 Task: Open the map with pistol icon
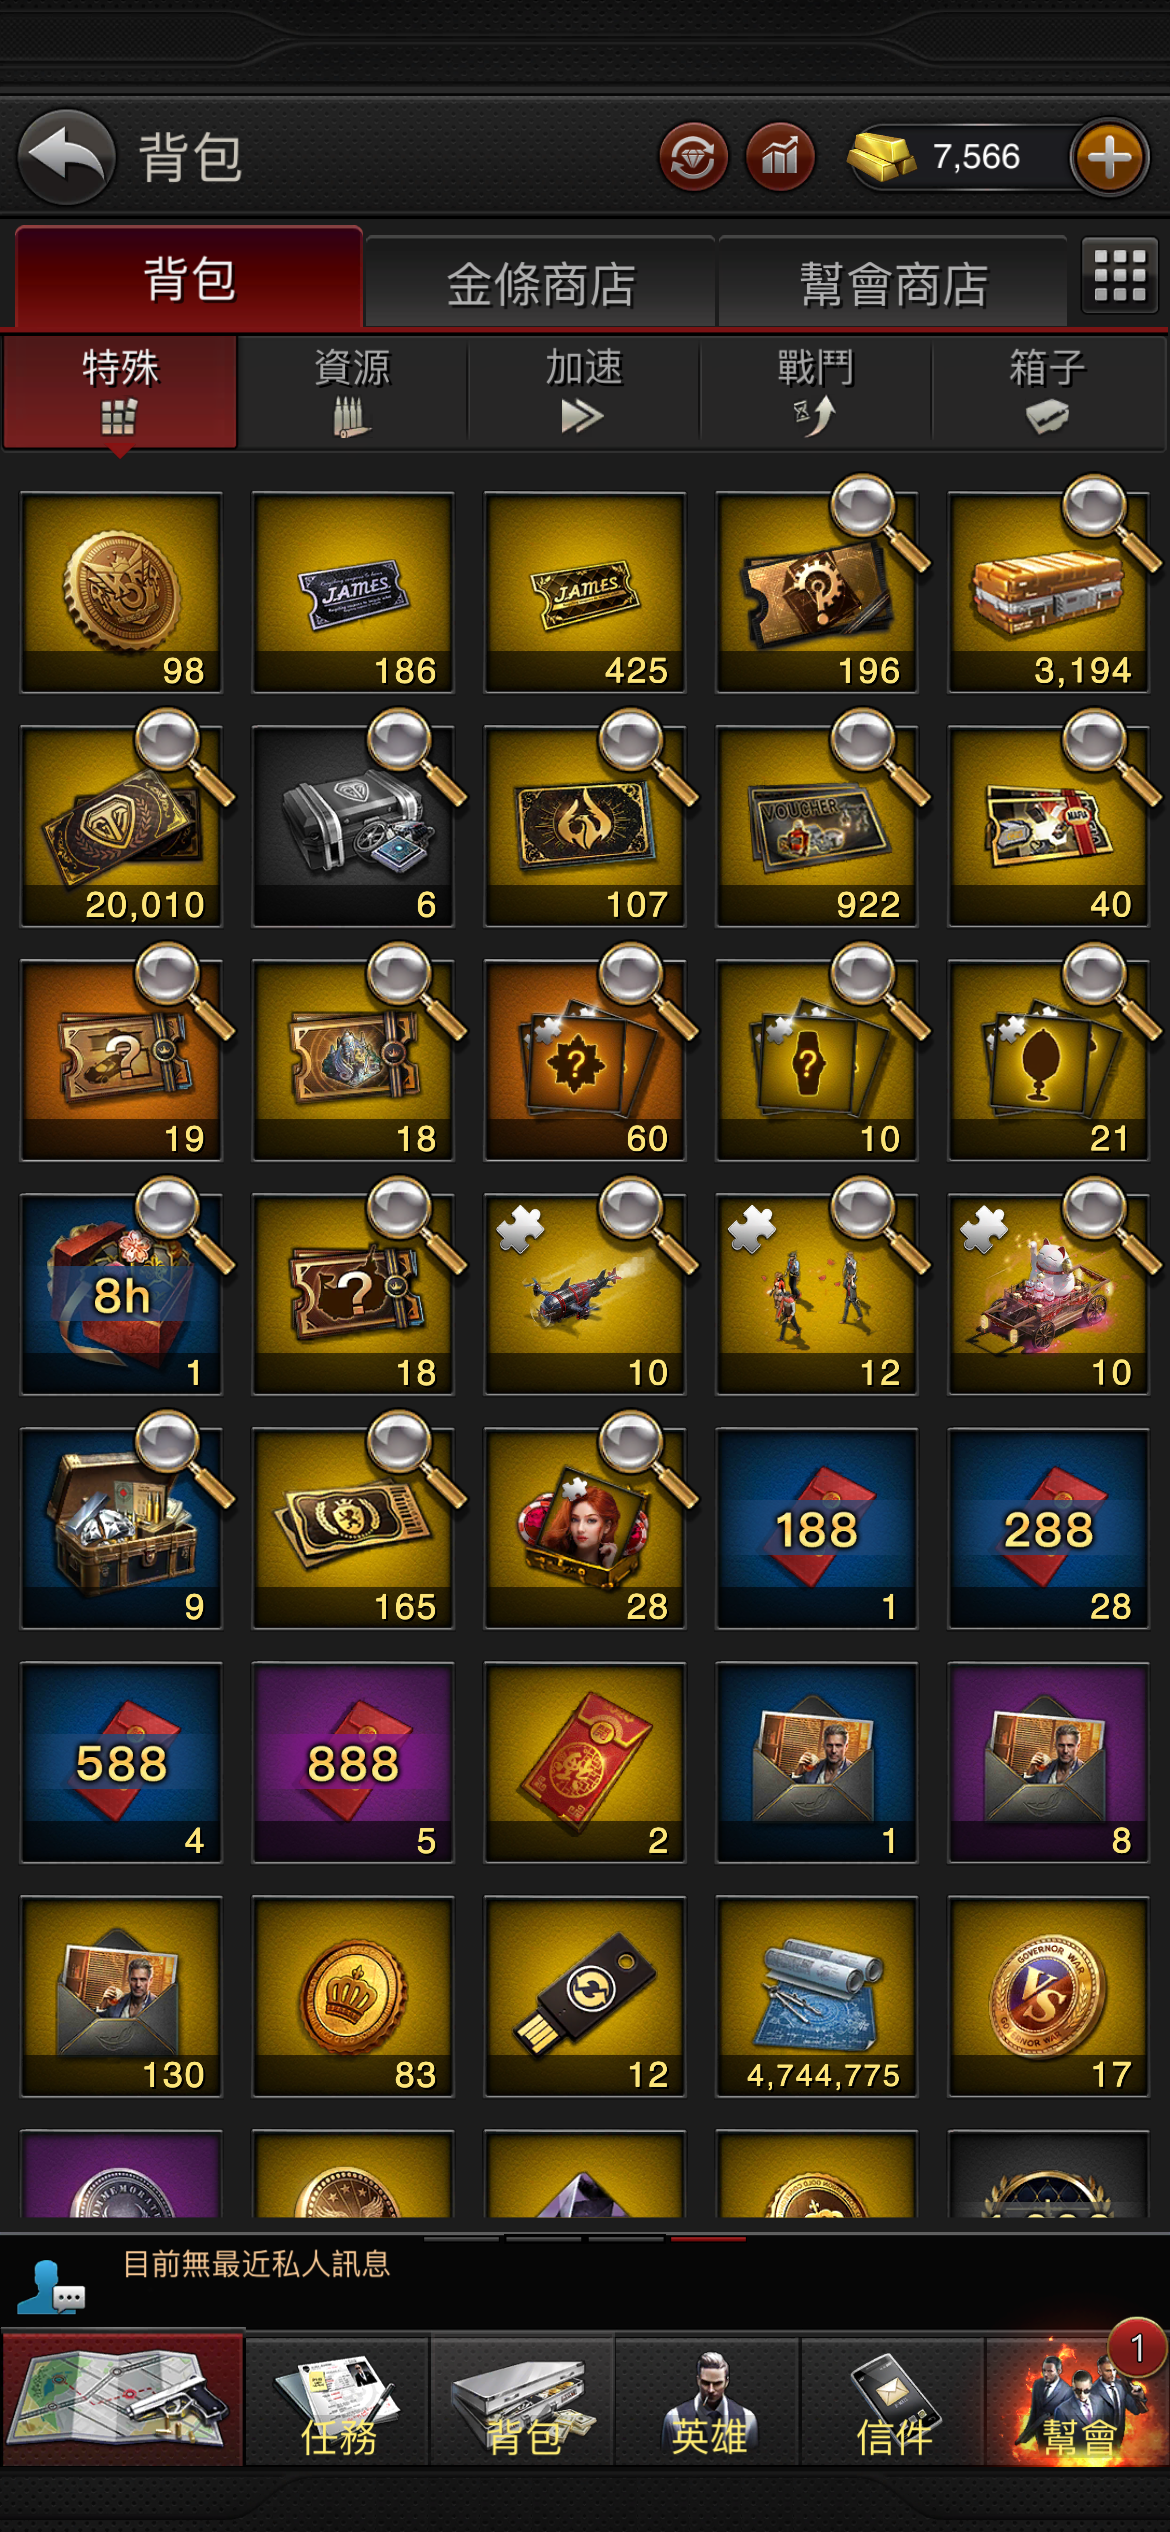[x=122, y=2400]
